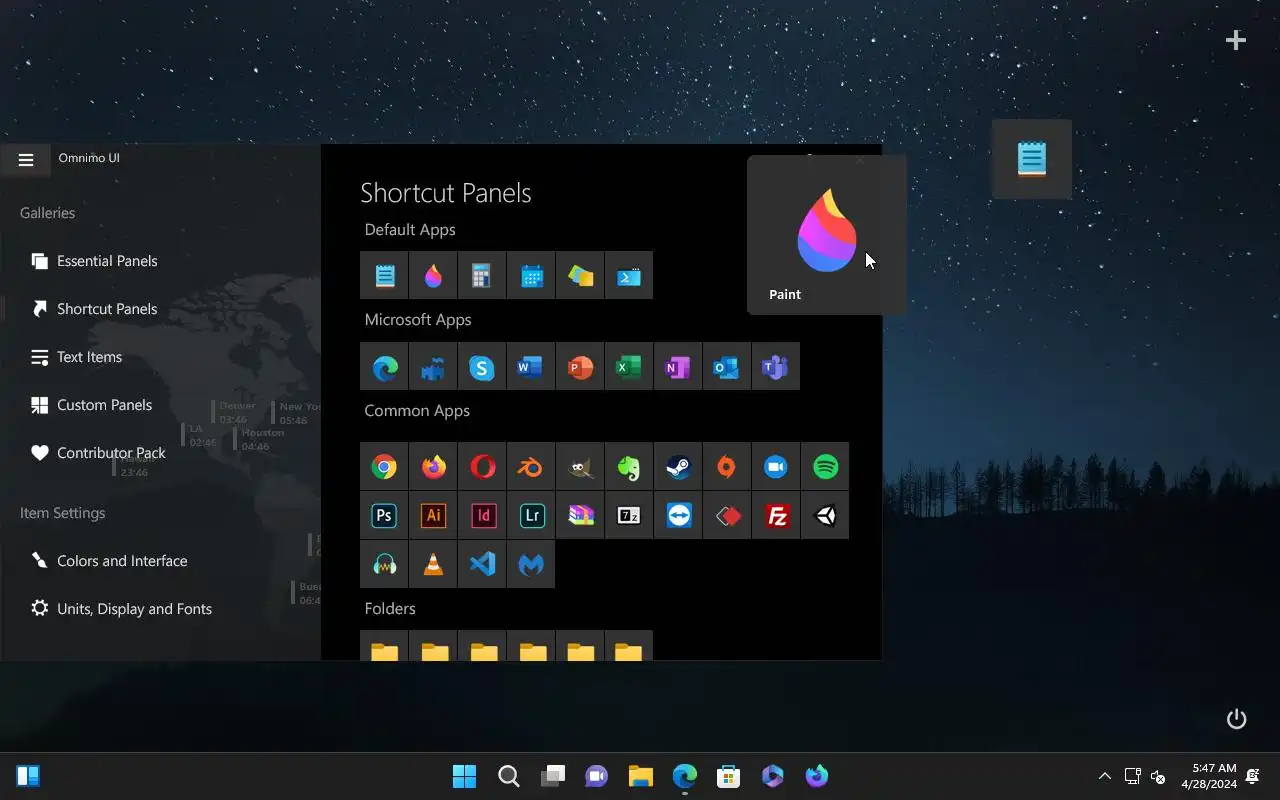Click the blue factory-shaped icon beside Edge
Screen dimensions: 1280x800
click(433, 366)
